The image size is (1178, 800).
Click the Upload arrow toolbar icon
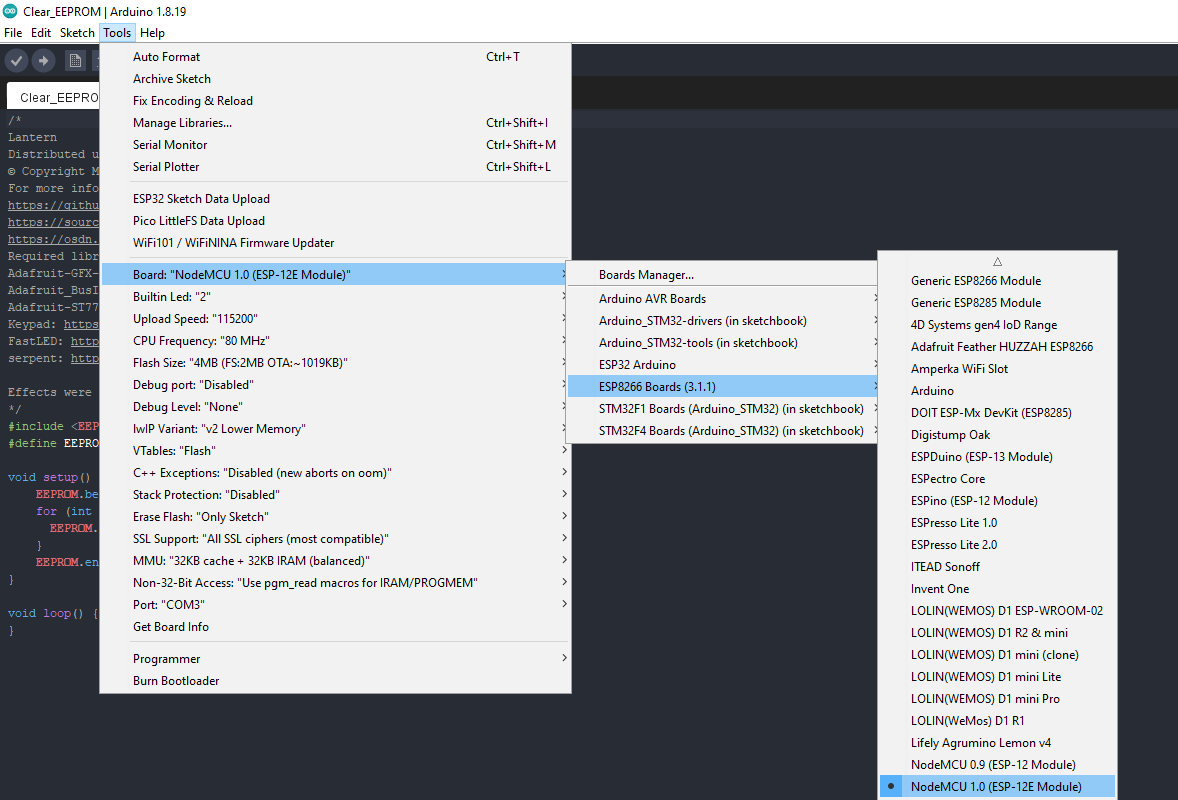pyautogui.click(x=43, y=61)
